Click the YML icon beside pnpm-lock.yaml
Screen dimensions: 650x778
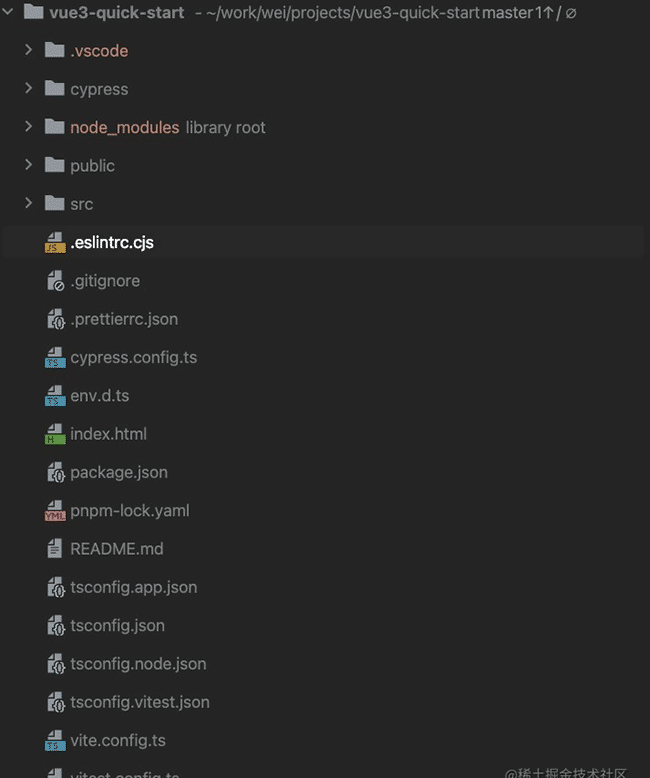point(55,511)
